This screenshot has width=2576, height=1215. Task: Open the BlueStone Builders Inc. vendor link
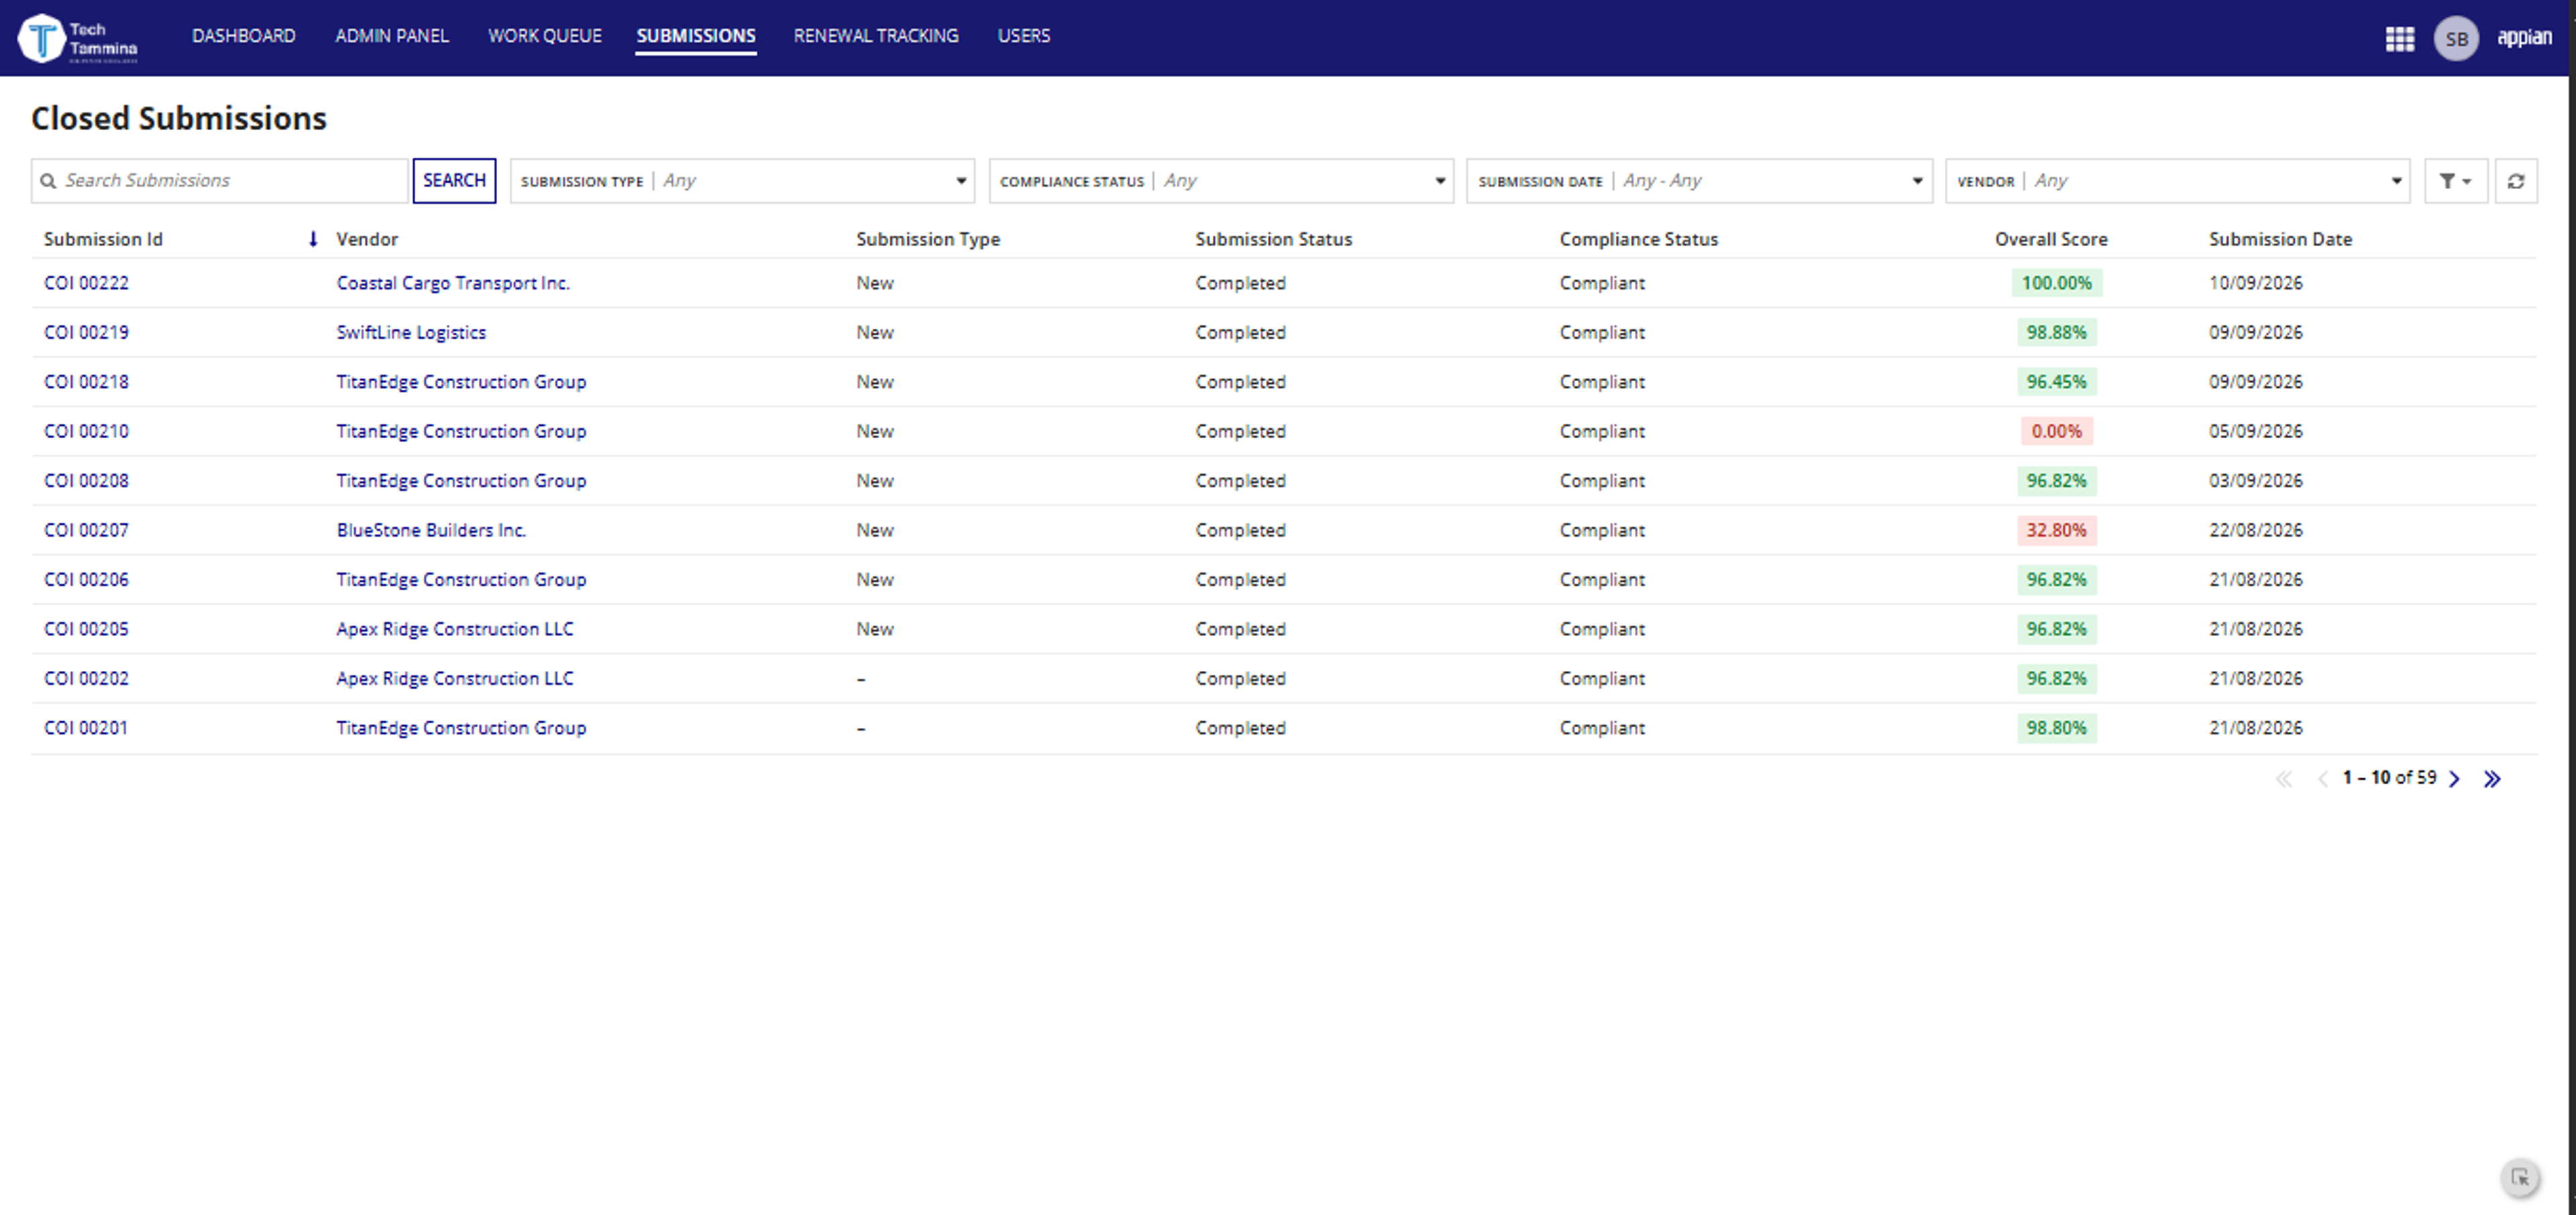click(x=430, y=530)
